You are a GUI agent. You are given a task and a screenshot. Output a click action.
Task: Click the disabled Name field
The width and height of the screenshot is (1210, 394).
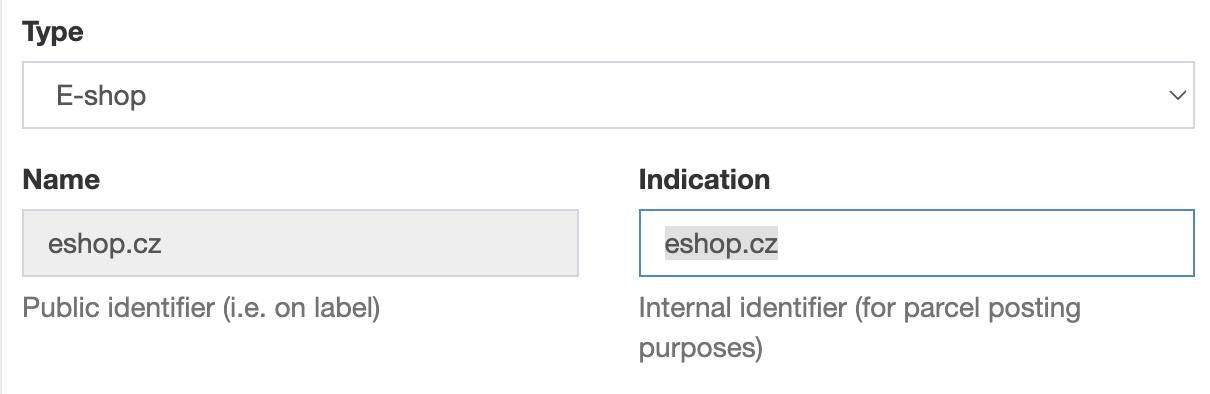[300, 243]
